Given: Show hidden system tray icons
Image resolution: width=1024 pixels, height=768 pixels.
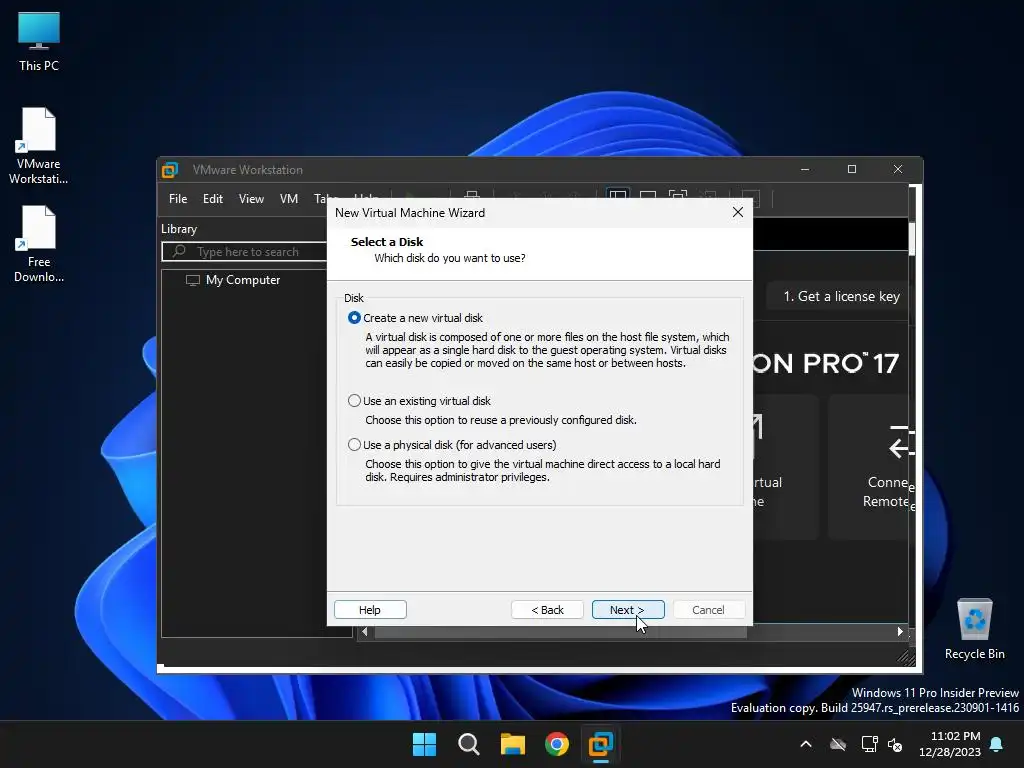Looking at the screenshot, I should (806, 744).
